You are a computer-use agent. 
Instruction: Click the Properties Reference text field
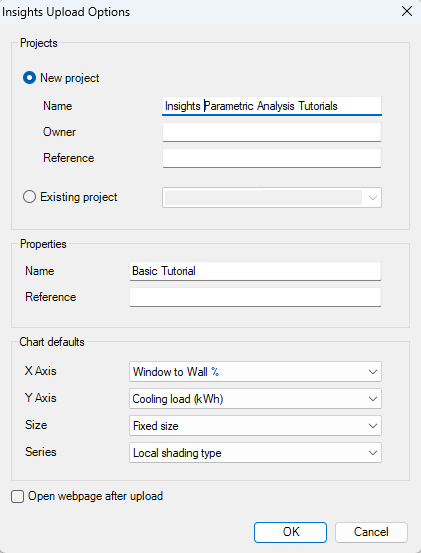[255, 297]
